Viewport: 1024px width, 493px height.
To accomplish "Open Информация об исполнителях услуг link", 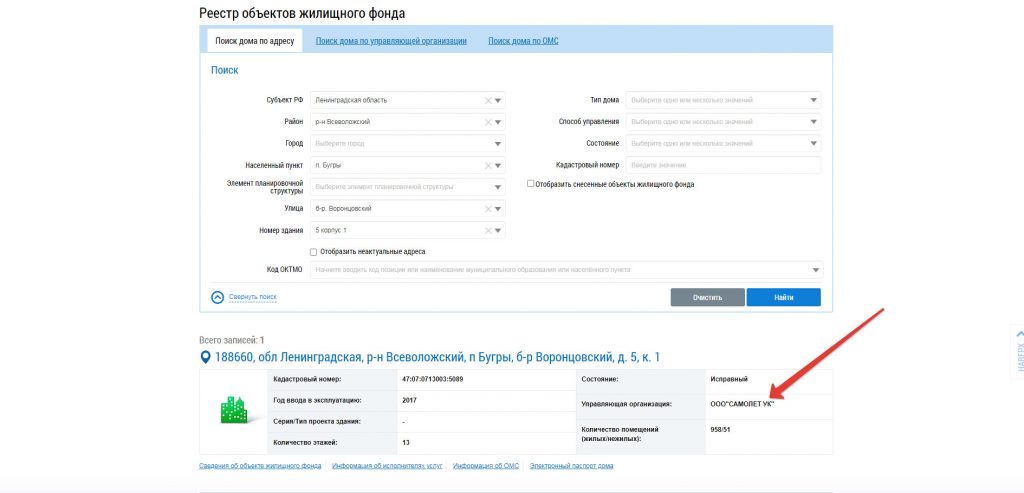I will pos(387,466).
